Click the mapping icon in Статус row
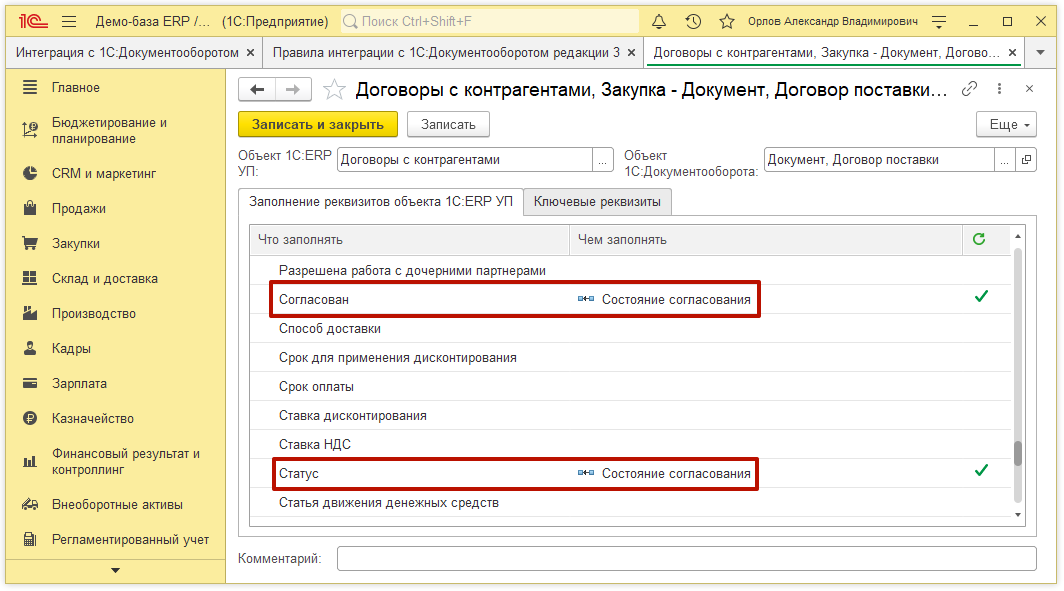The image size is (1064, 591). tap(586, 473)
